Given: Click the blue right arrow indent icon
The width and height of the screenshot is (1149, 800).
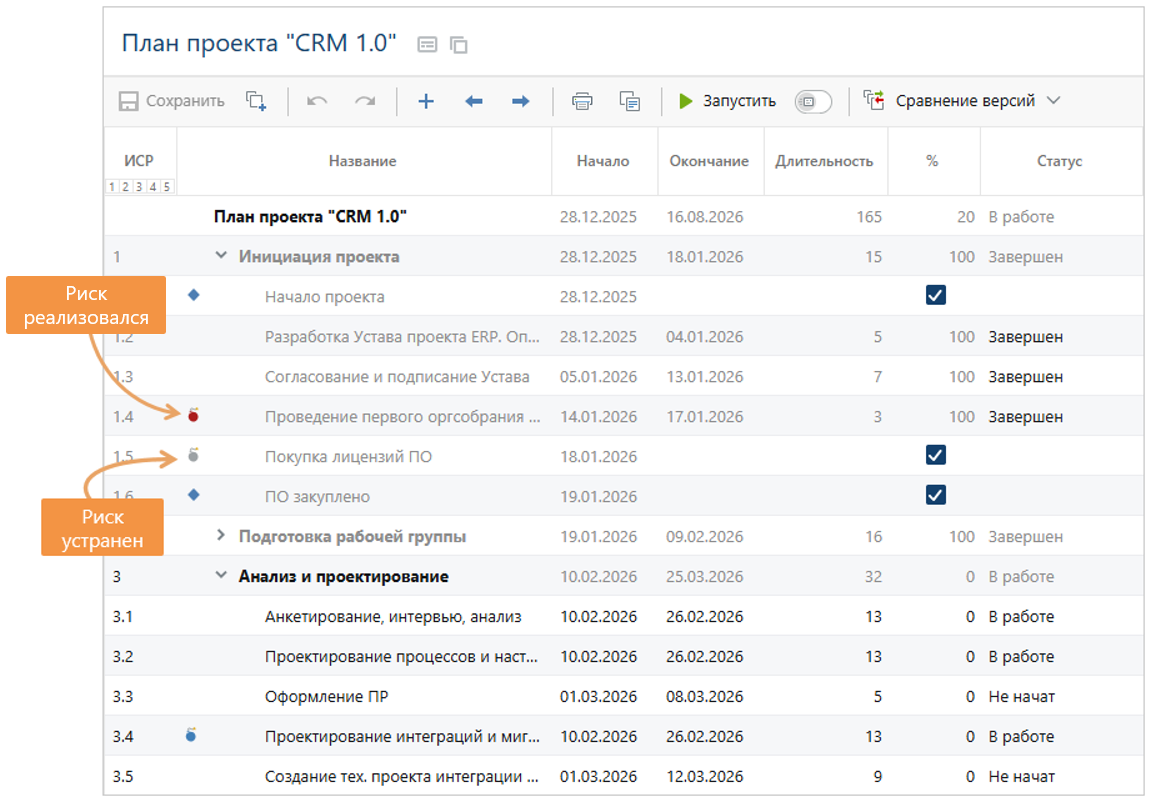Looking at the screenshot, I should point(520,101).
